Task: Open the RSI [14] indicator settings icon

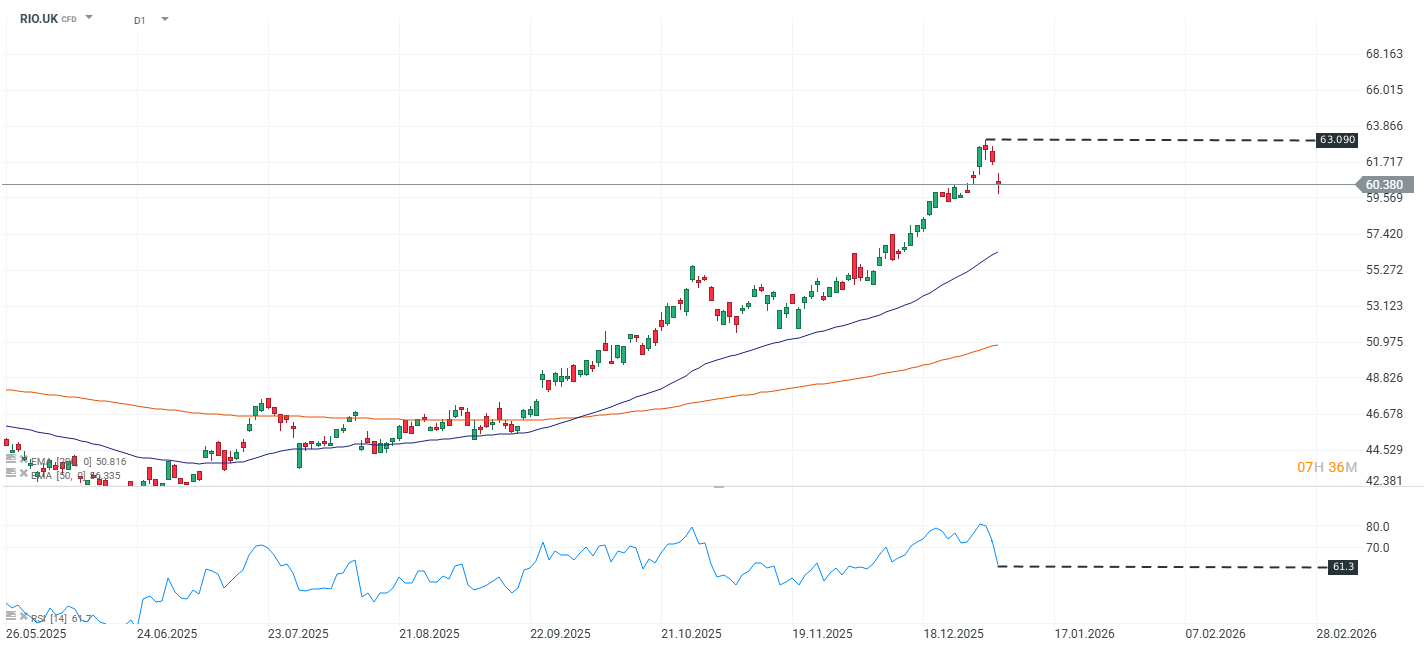Action: coord(10,616)
